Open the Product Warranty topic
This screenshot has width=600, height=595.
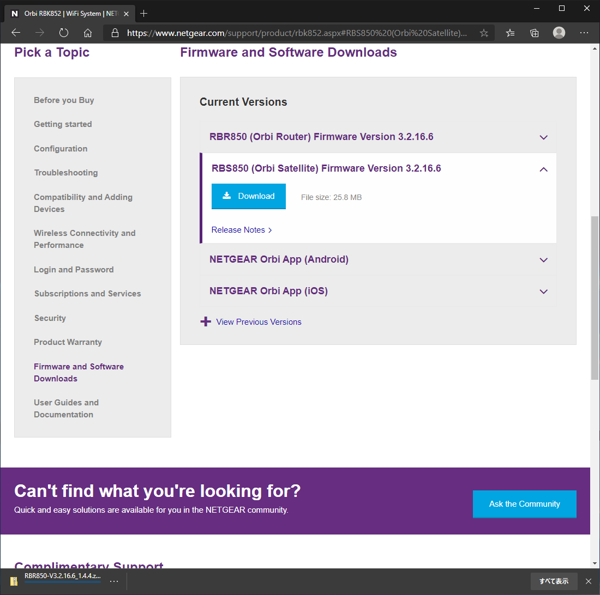click(68, 342)
